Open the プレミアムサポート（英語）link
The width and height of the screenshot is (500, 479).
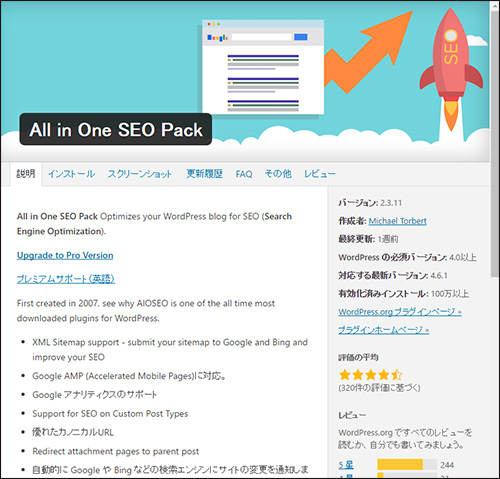[x=66, y=279]
